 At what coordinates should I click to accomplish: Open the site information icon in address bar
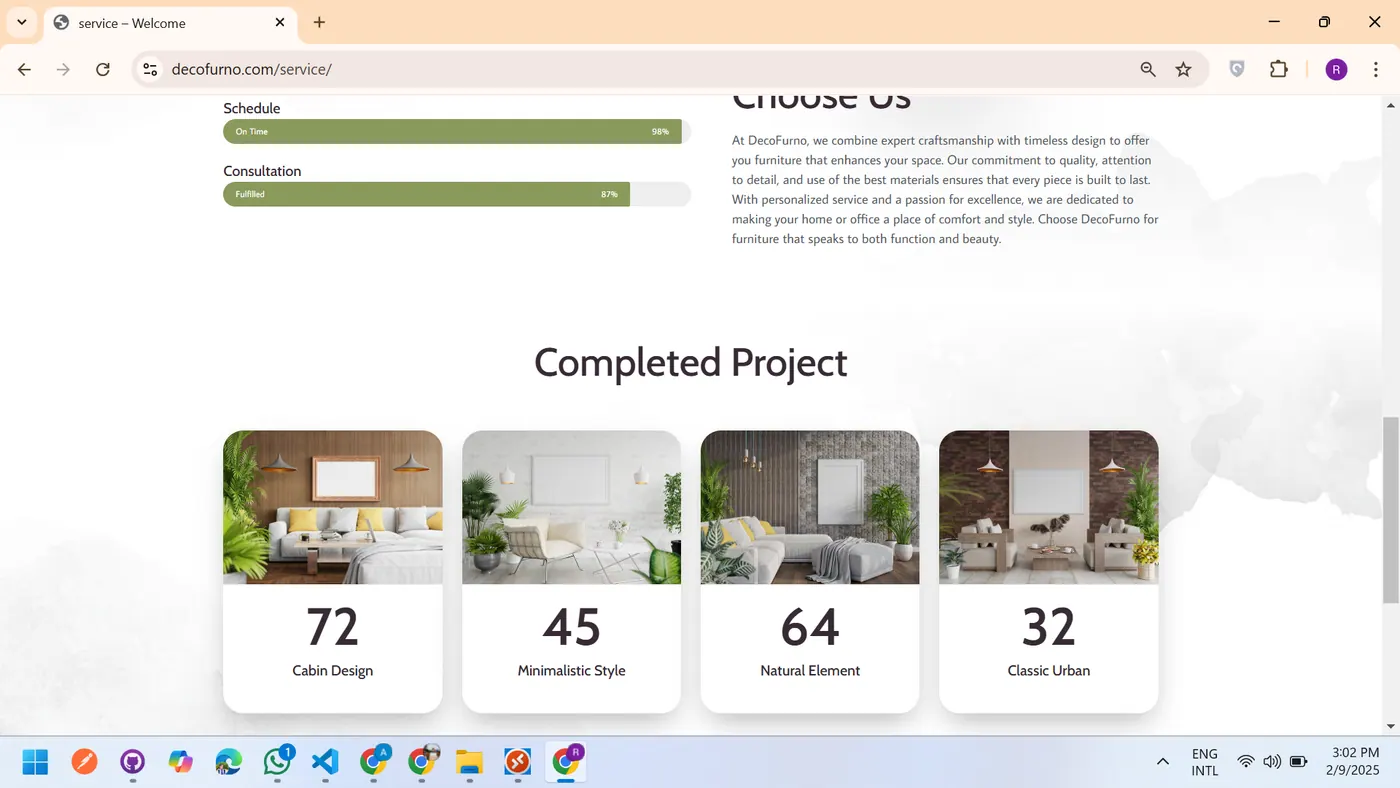coord(150,69)
